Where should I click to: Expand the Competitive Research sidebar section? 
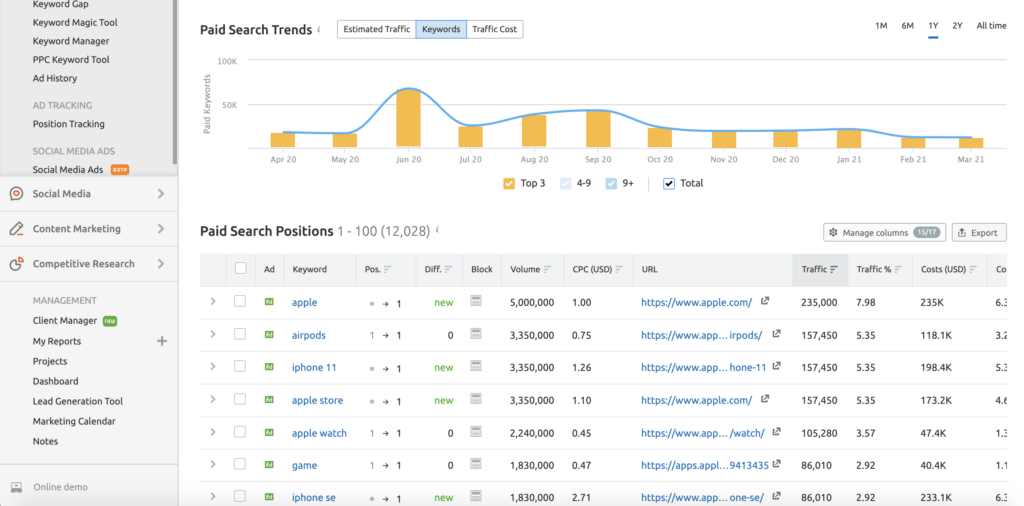coord(161,264)
